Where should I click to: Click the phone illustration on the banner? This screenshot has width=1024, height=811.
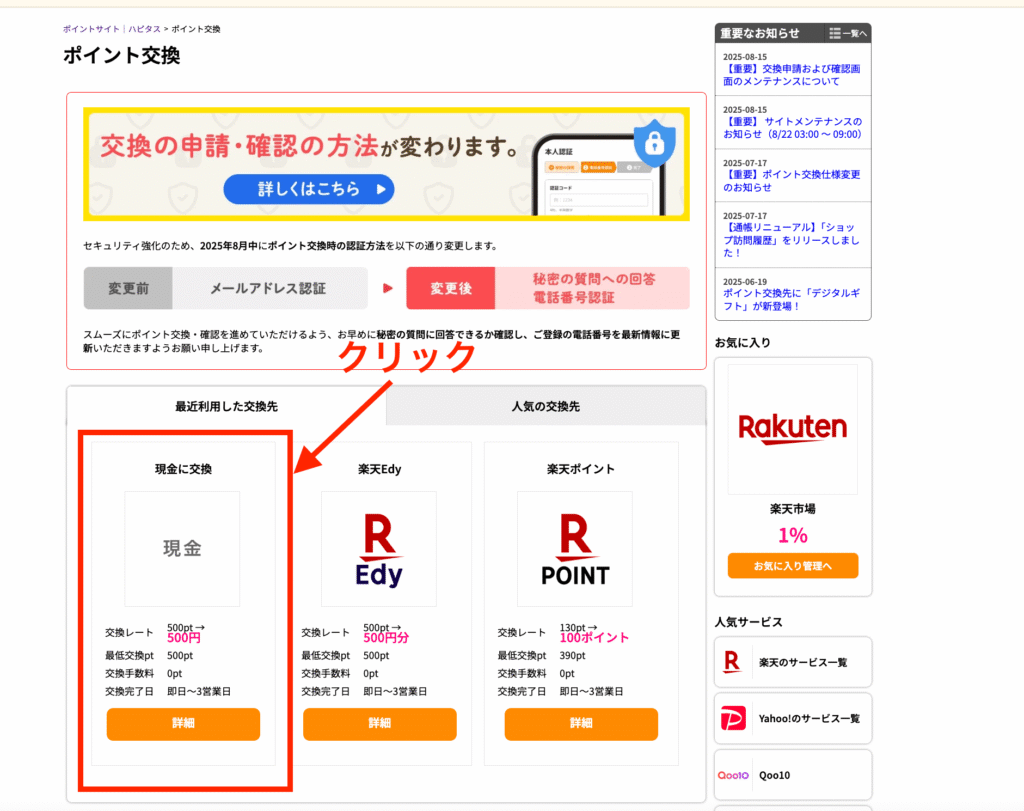pos(599,176)
